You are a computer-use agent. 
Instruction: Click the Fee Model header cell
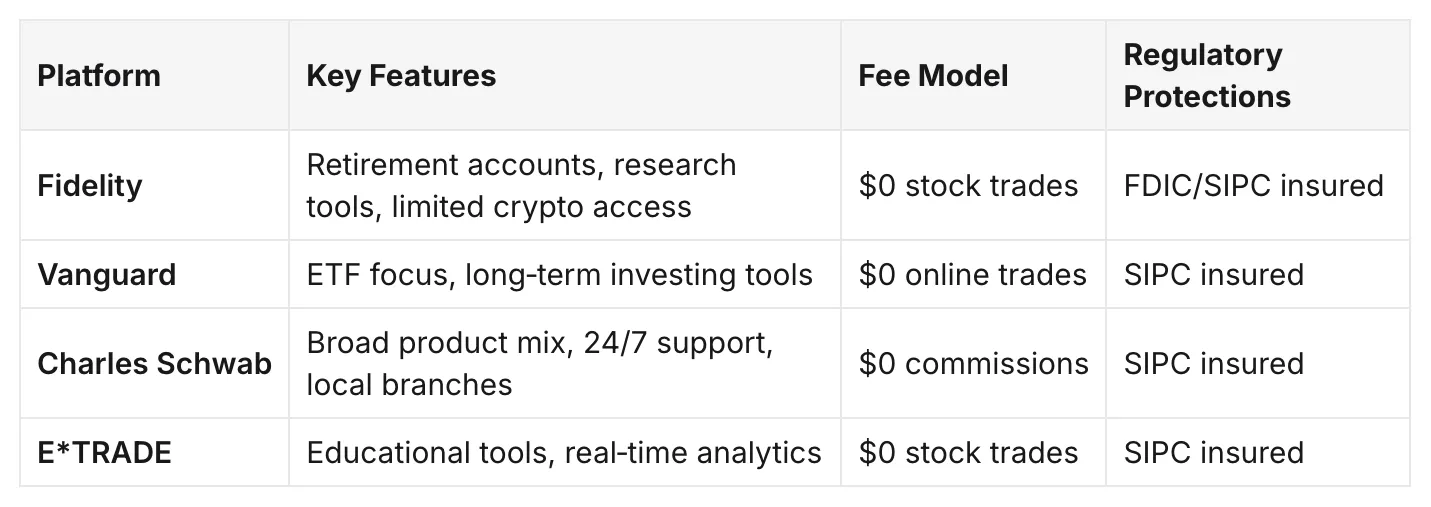(933, 76)
